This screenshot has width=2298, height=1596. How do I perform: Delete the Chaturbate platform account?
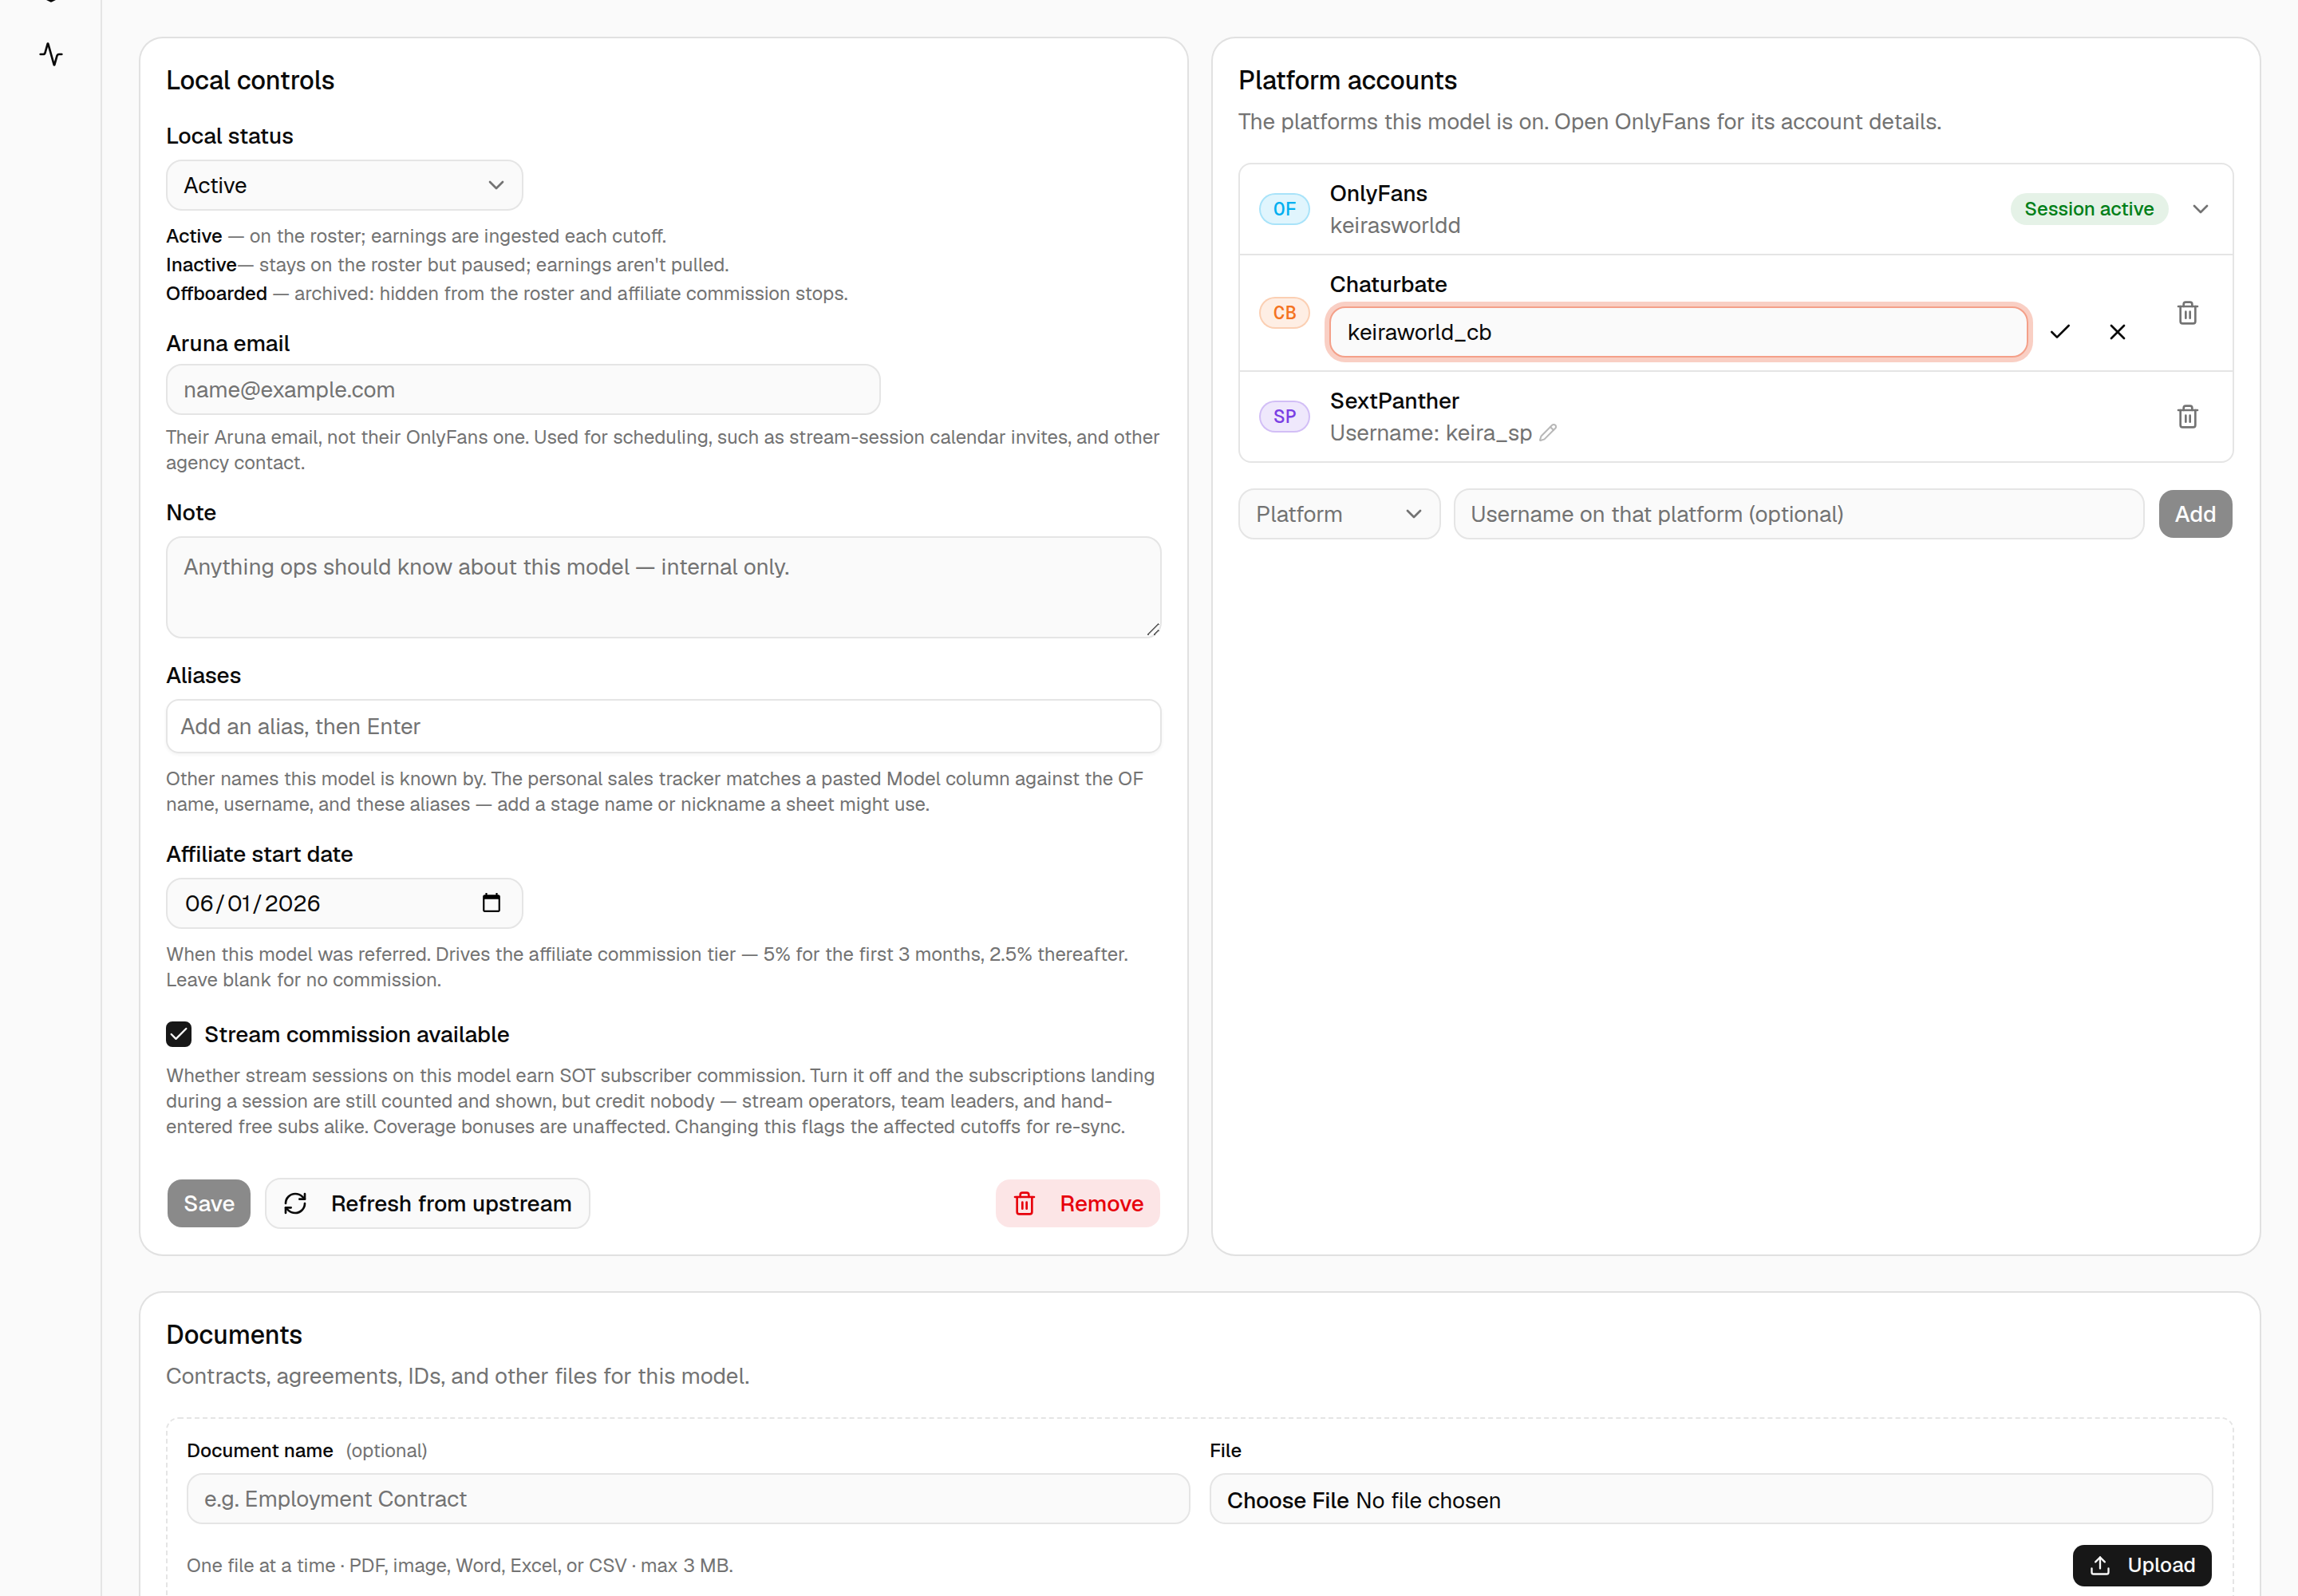coord(2188,313)
